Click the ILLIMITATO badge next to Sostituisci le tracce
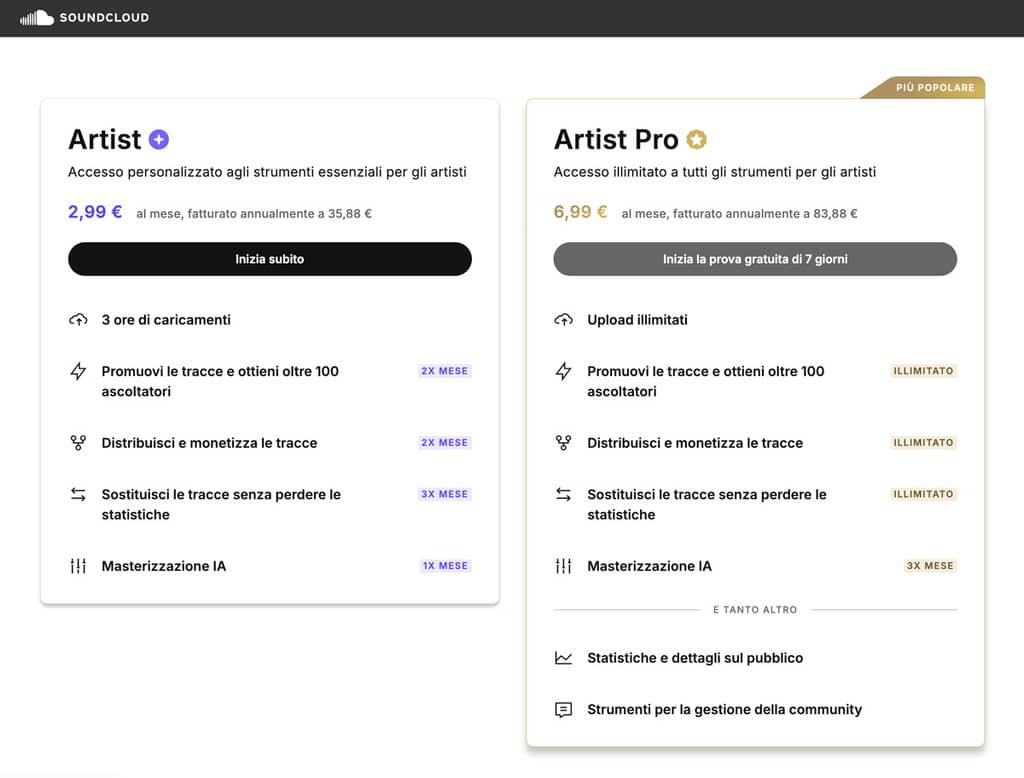 point(923,494)
